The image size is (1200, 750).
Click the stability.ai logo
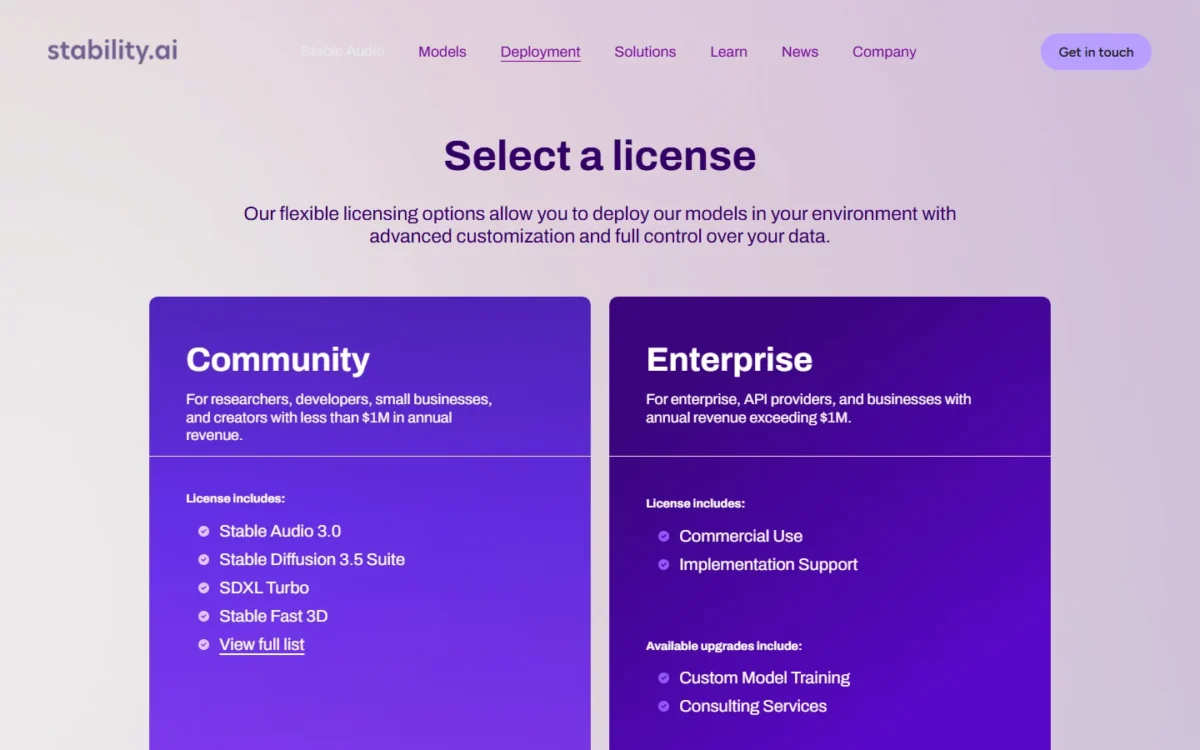click(112, 51)
